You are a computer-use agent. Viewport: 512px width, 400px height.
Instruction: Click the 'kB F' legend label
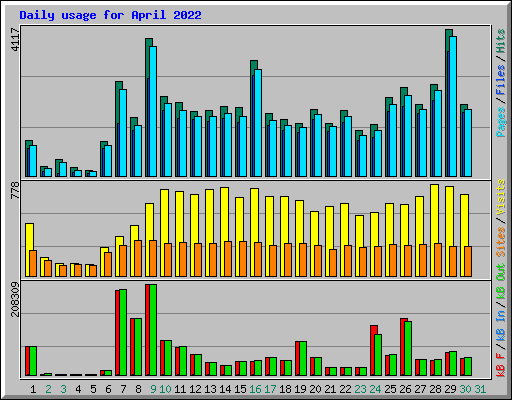[x=501, y=365]
